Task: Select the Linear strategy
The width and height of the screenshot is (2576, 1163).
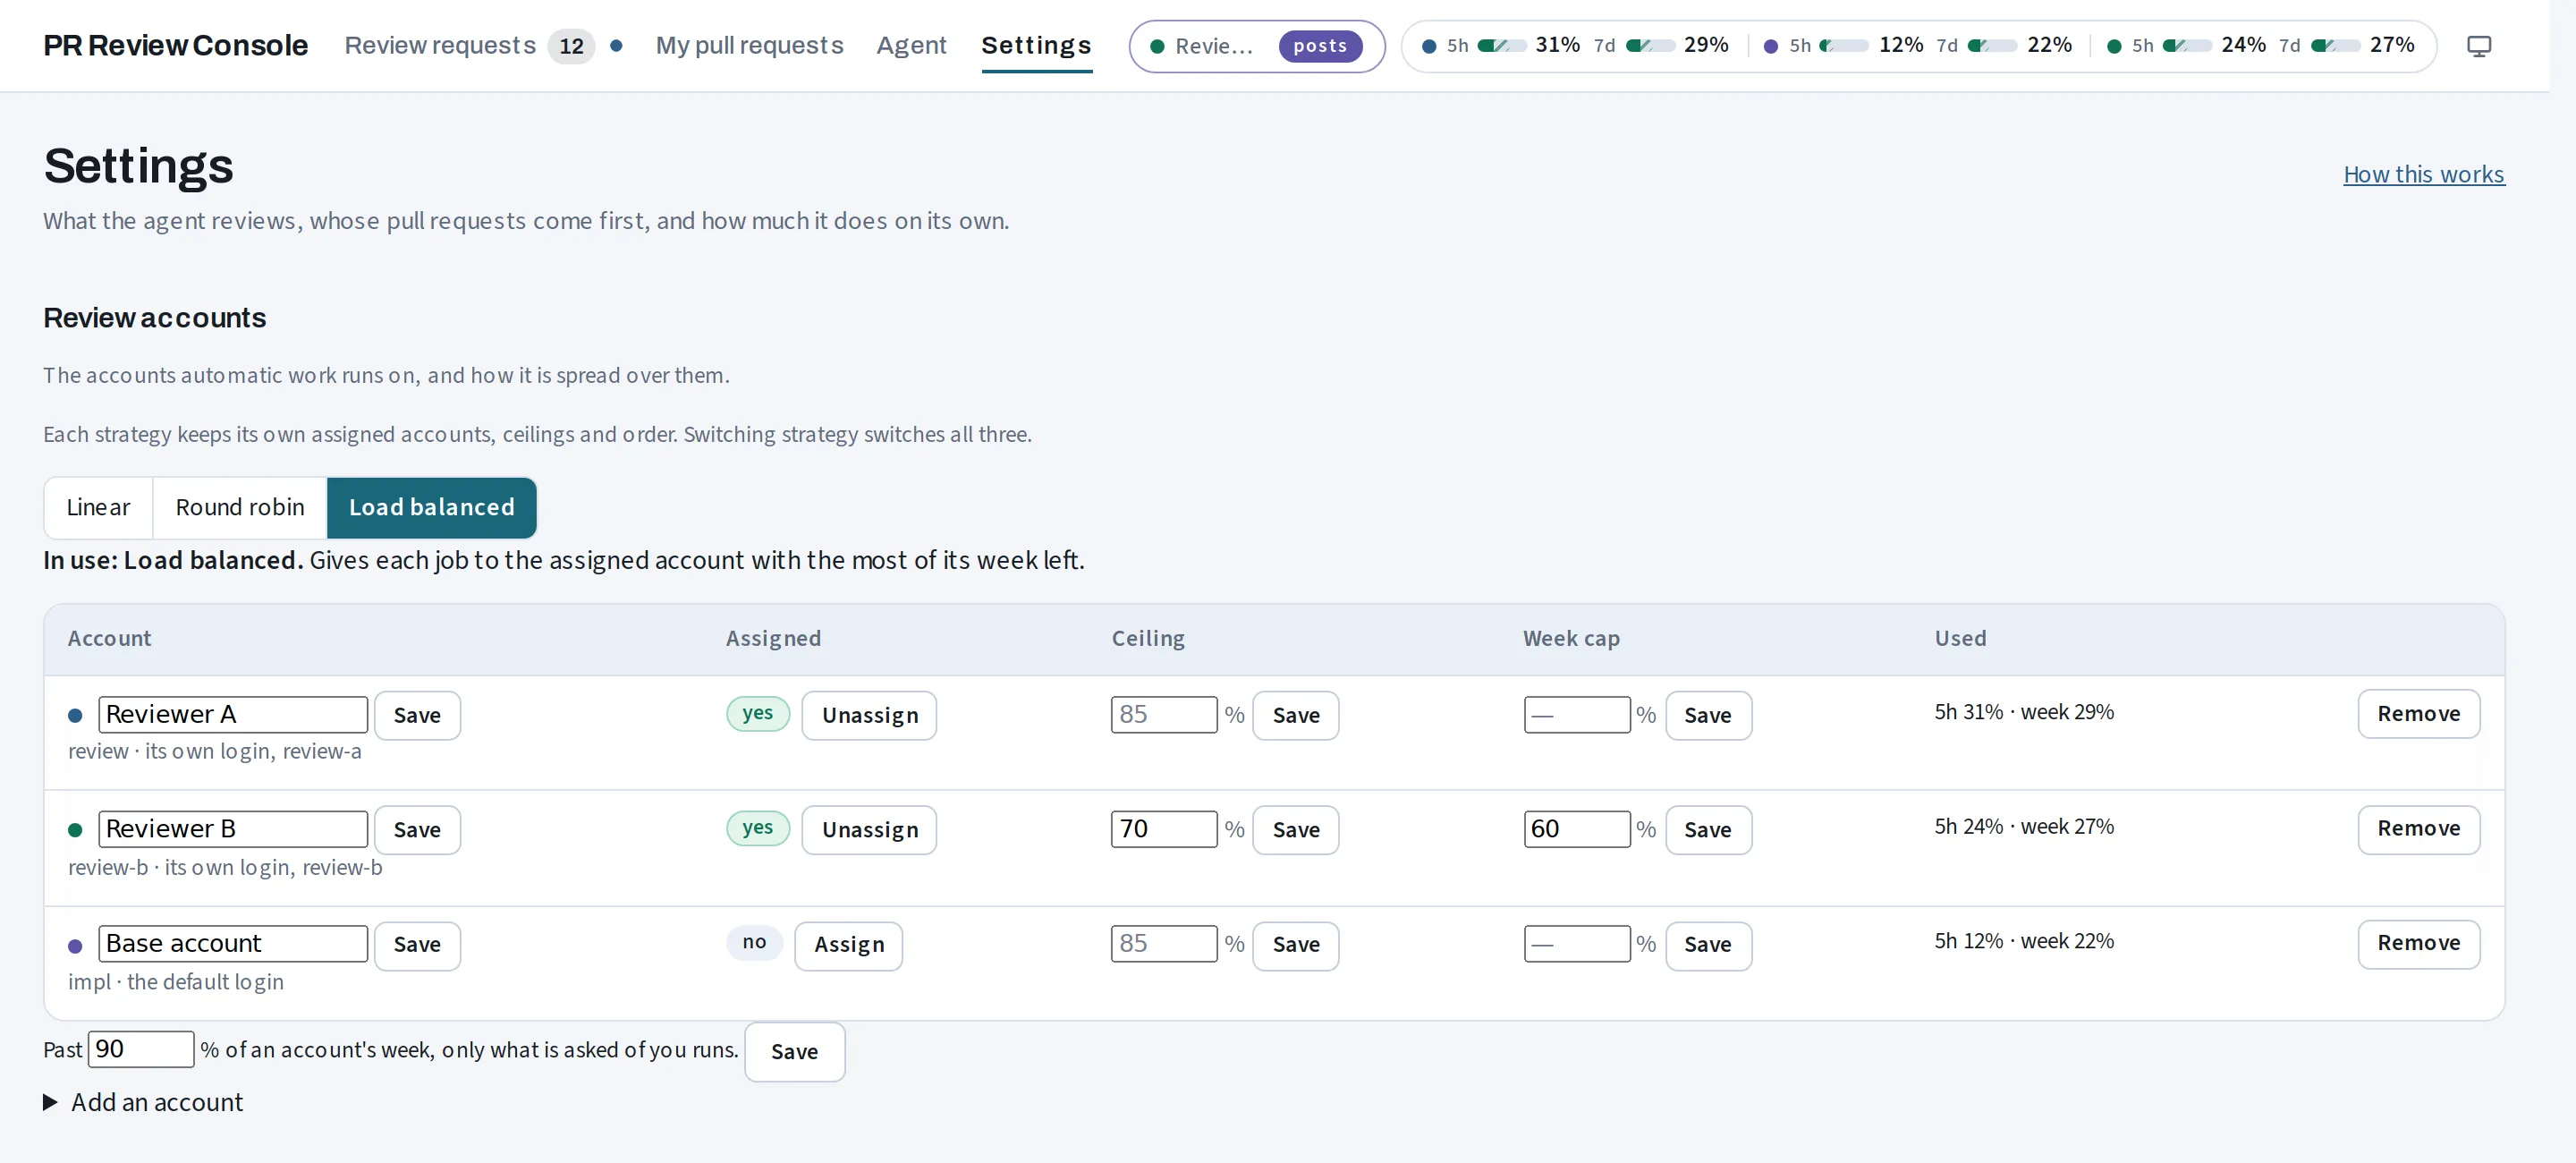Action: (x=98, y=507)
